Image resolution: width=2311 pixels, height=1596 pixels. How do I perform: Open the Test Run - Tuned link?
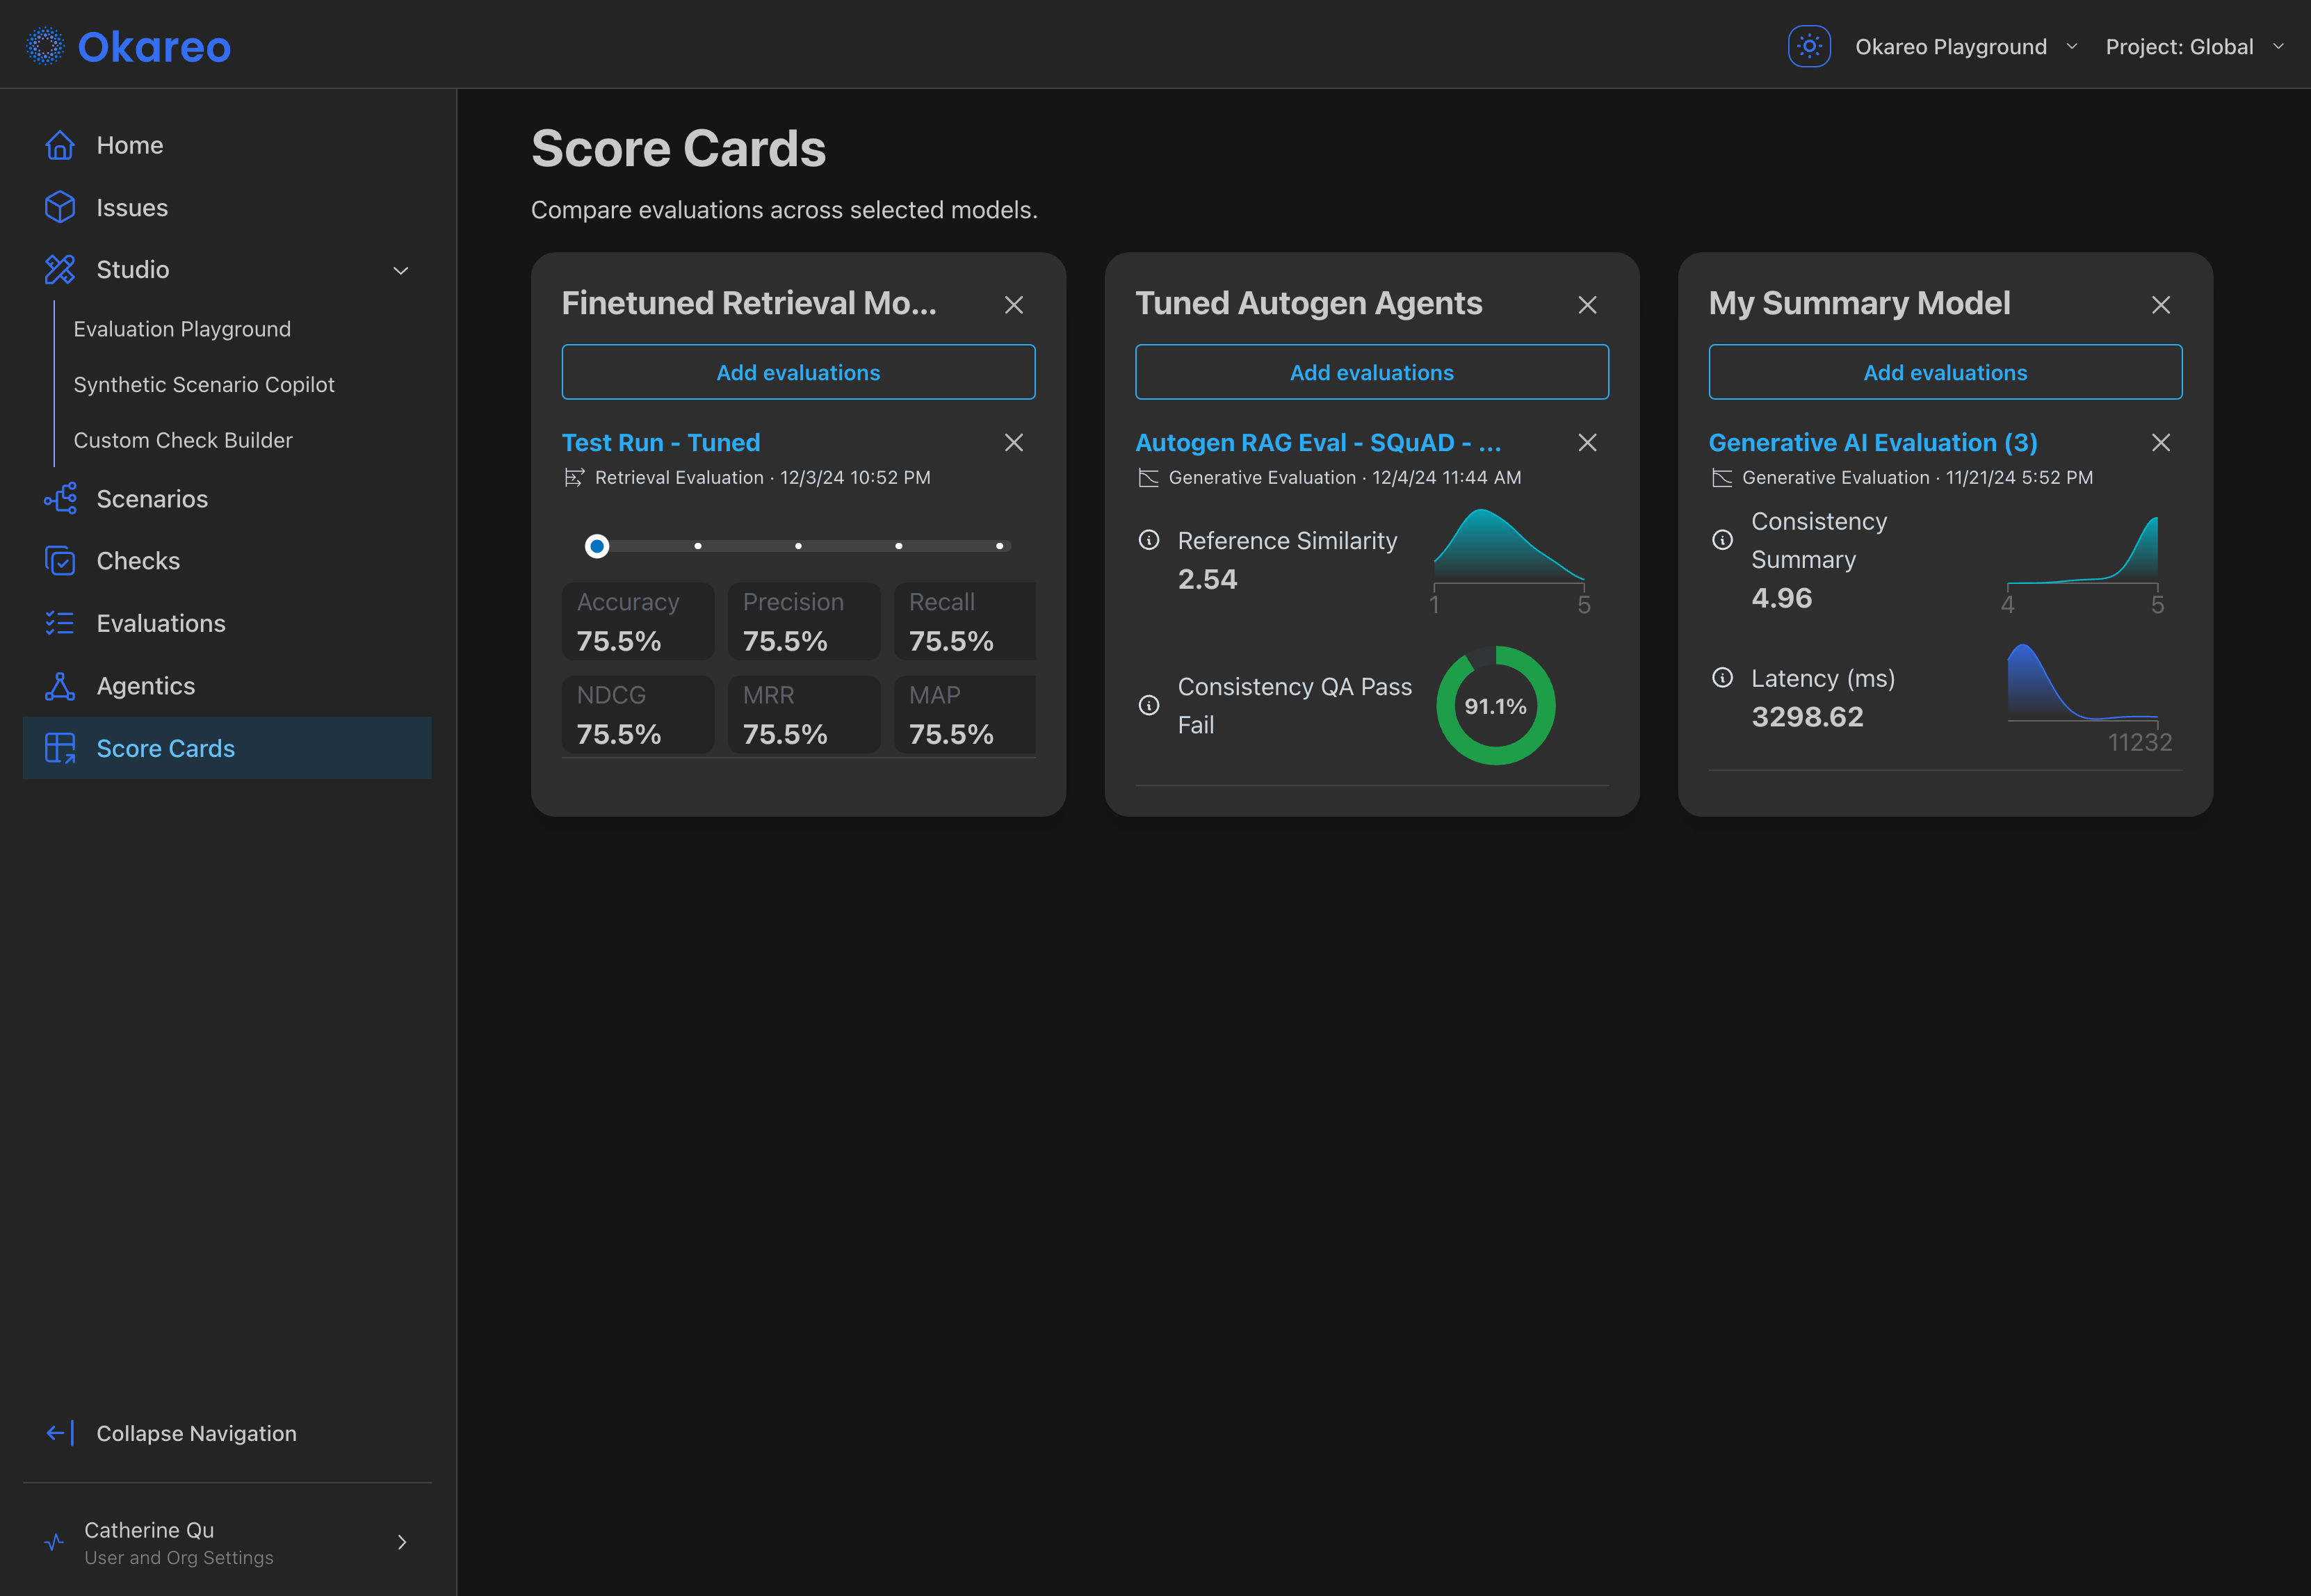(x=660, y=442)
